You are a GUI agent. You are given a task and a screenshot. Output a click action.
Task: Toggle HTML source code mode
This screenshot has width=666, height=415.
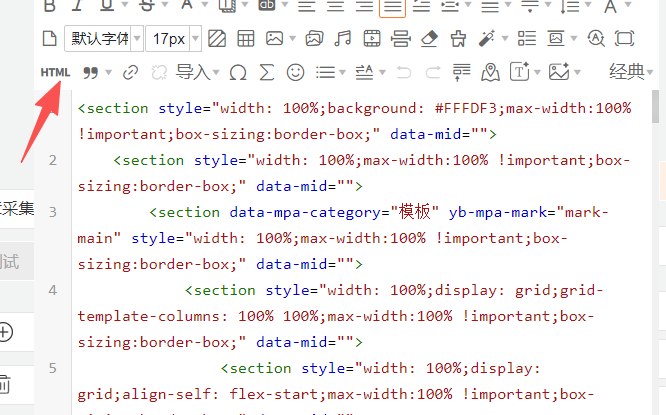point(56,72)
